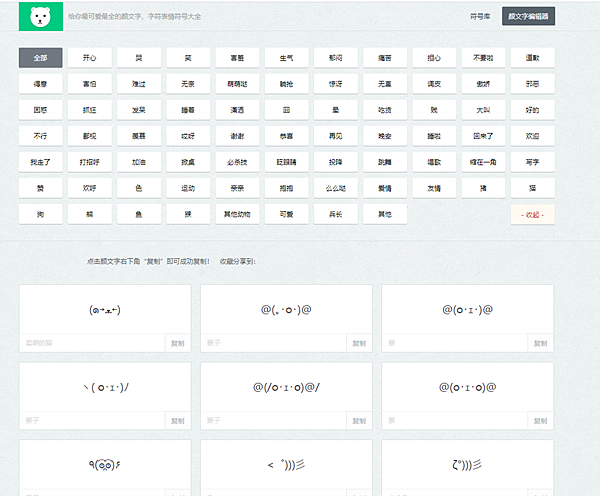Filter by 猪 tag
Screen dimensions: 600x496
tap(483, 188)
